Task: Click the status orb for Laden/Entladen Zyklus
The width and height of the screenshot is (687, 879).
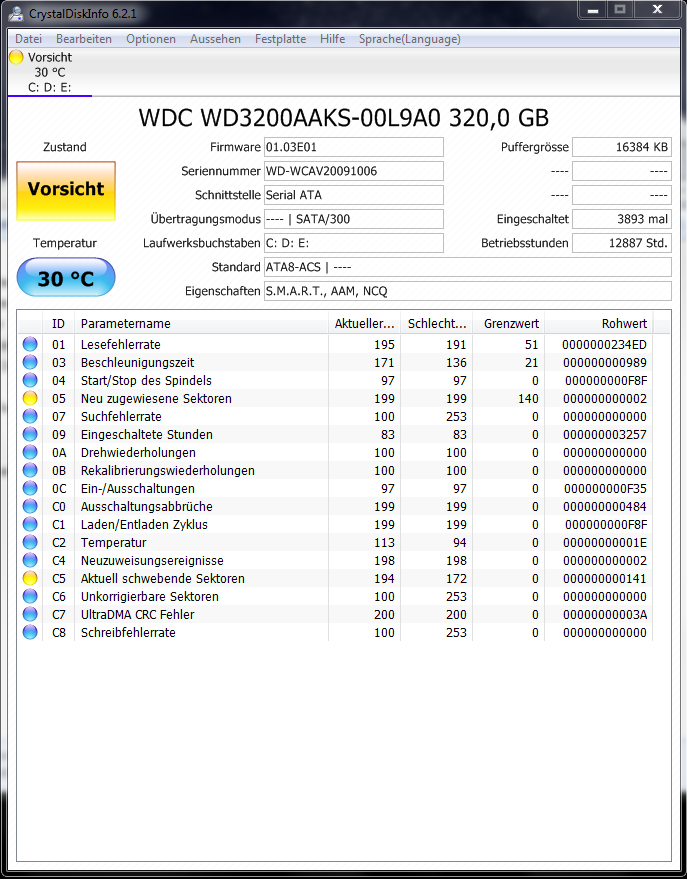Action: [x=30, y=524]
